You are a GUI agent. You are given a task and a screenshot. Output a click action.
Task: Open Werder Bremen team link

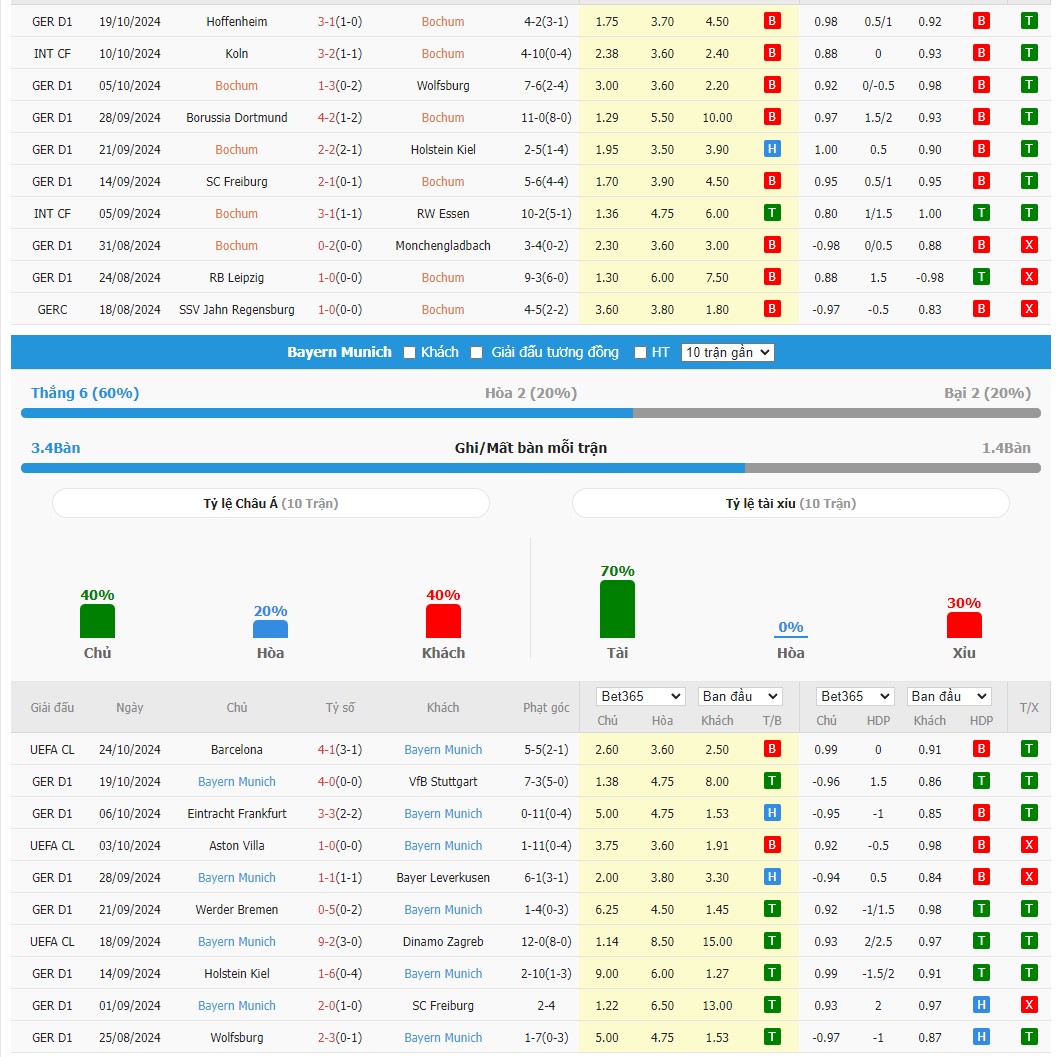(x=237, y=909)
